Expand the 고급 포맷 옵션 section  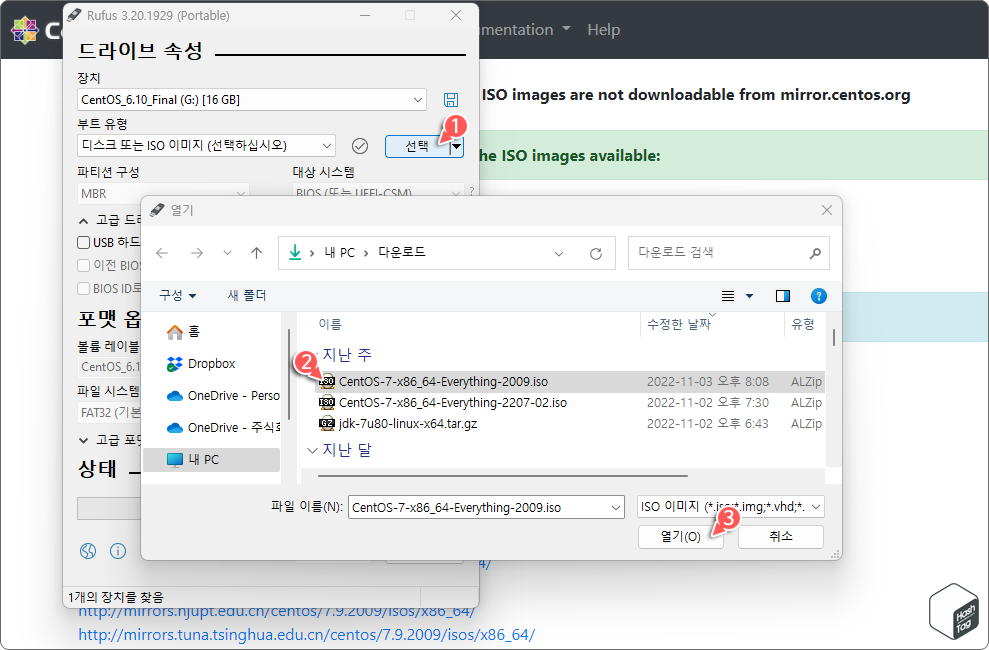[x=83, y=440]
